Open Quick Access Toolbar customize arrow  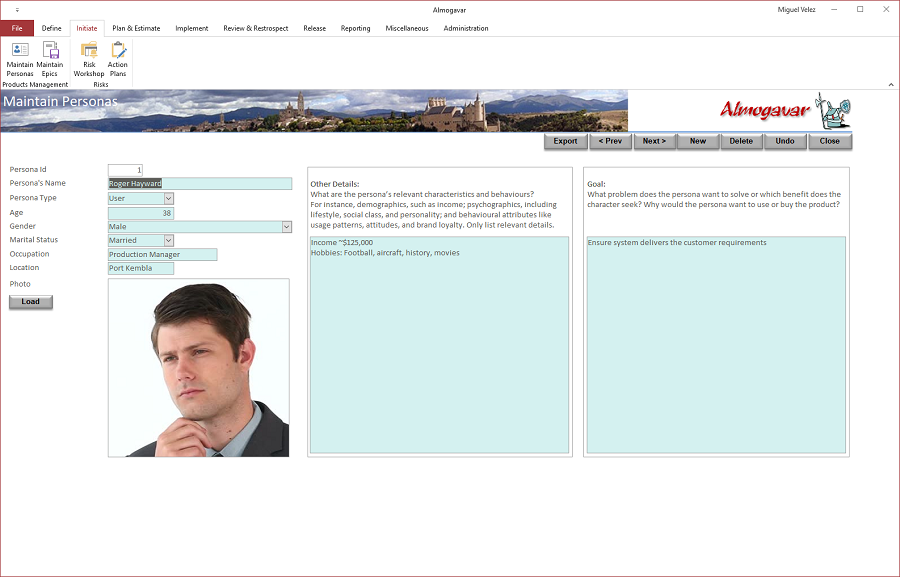[x=17, y=10]
